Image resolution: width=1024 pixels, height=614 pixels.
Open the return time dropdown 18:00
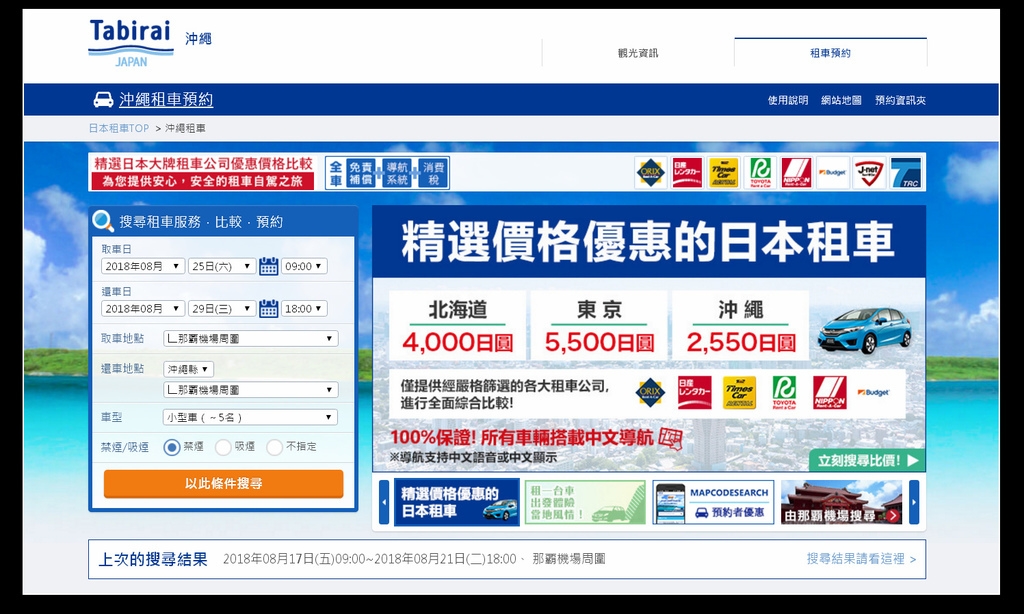click(x=304, y=308)
